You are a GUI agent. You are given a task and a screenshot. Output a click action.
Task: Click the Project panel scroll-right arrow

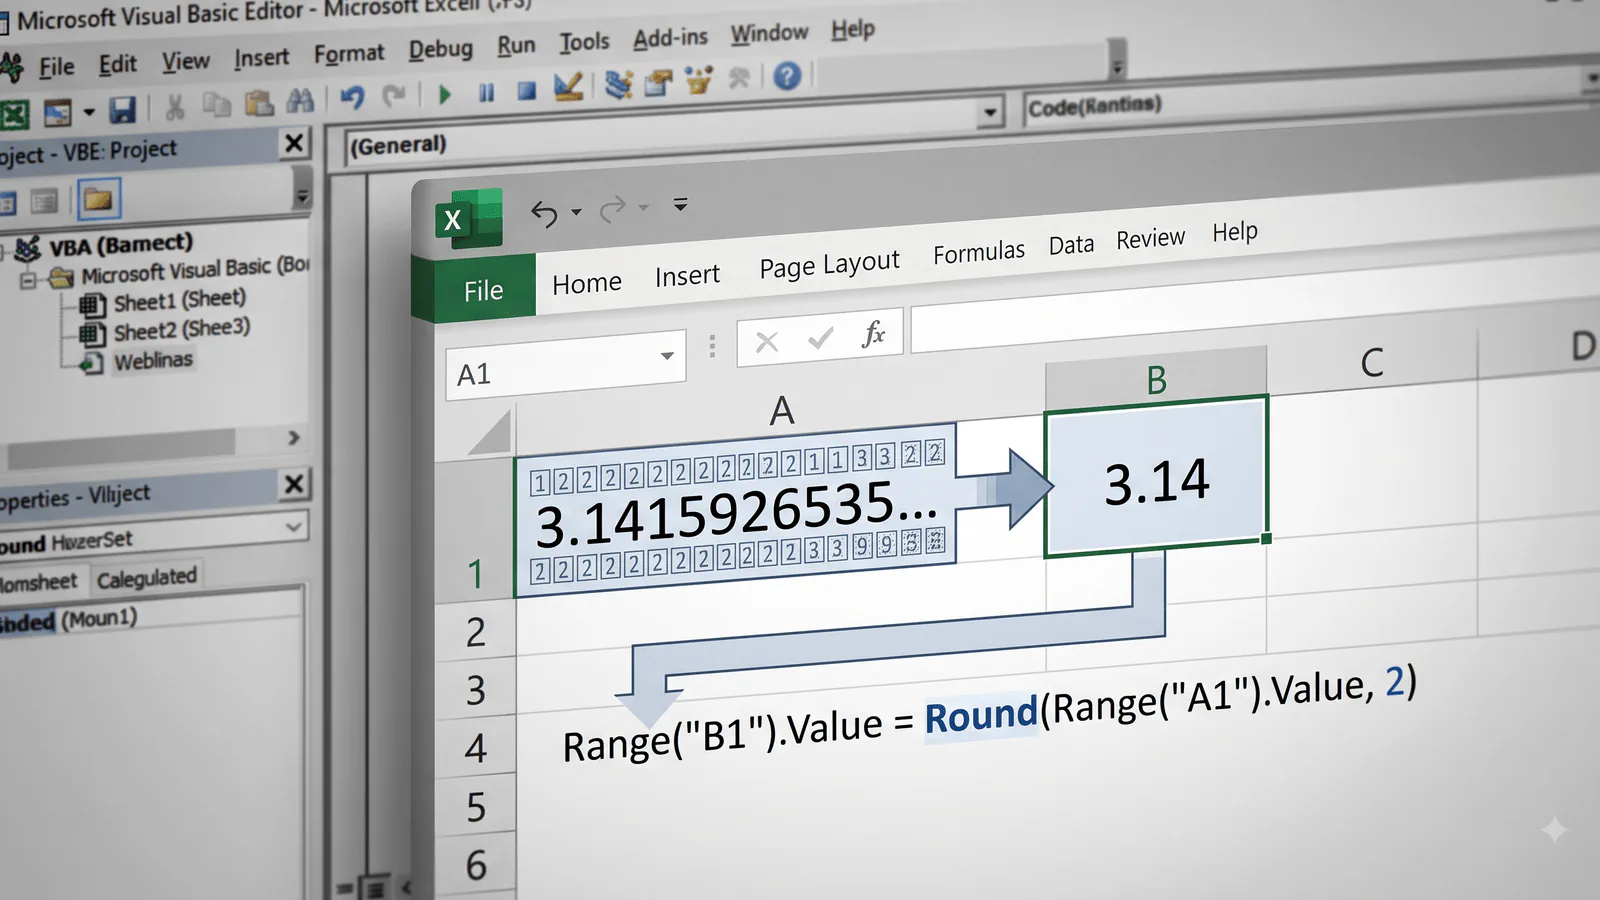coord(293,437)
